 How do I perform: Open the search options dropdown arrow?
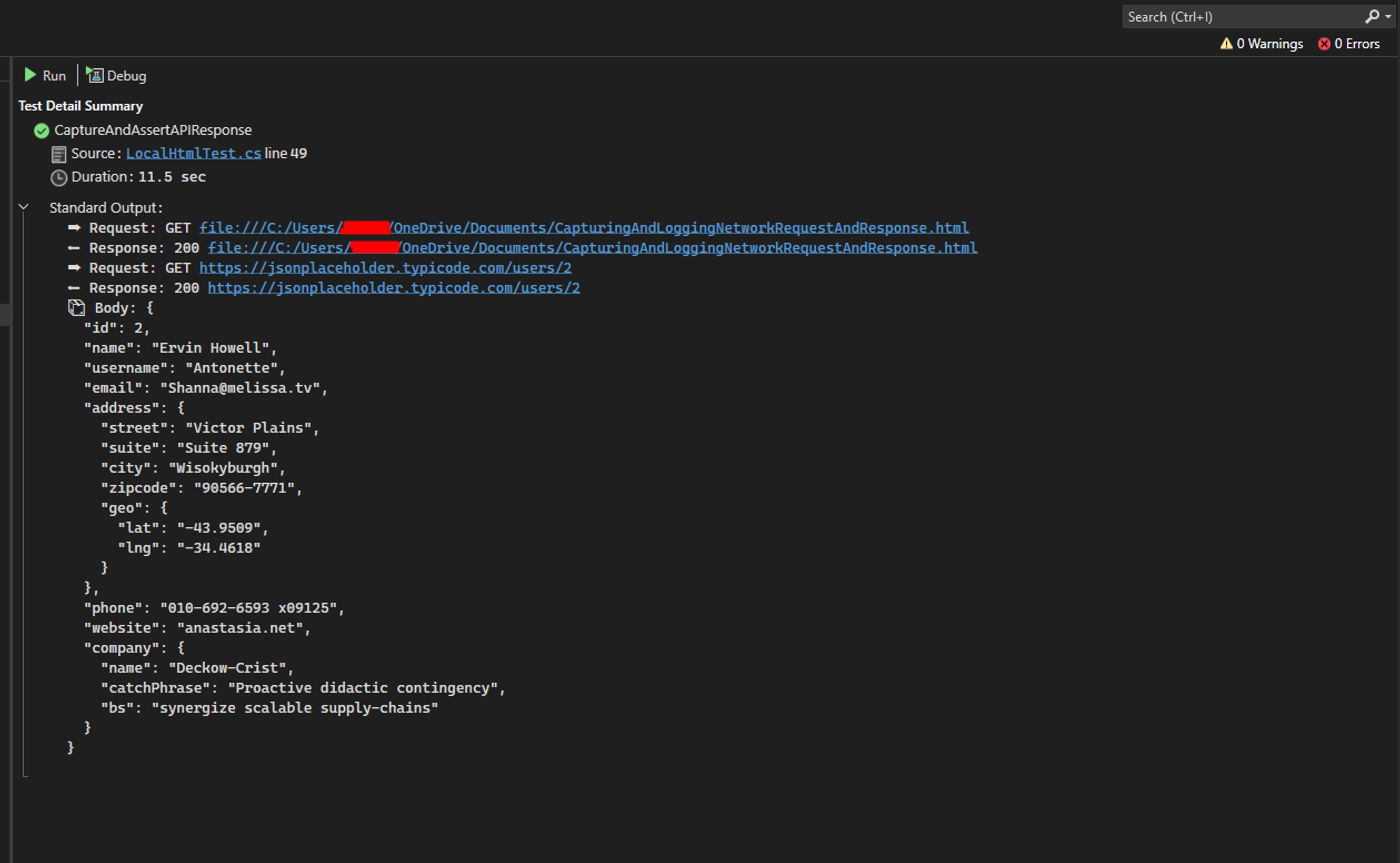pyautogui.click(x=1390, y=17)
